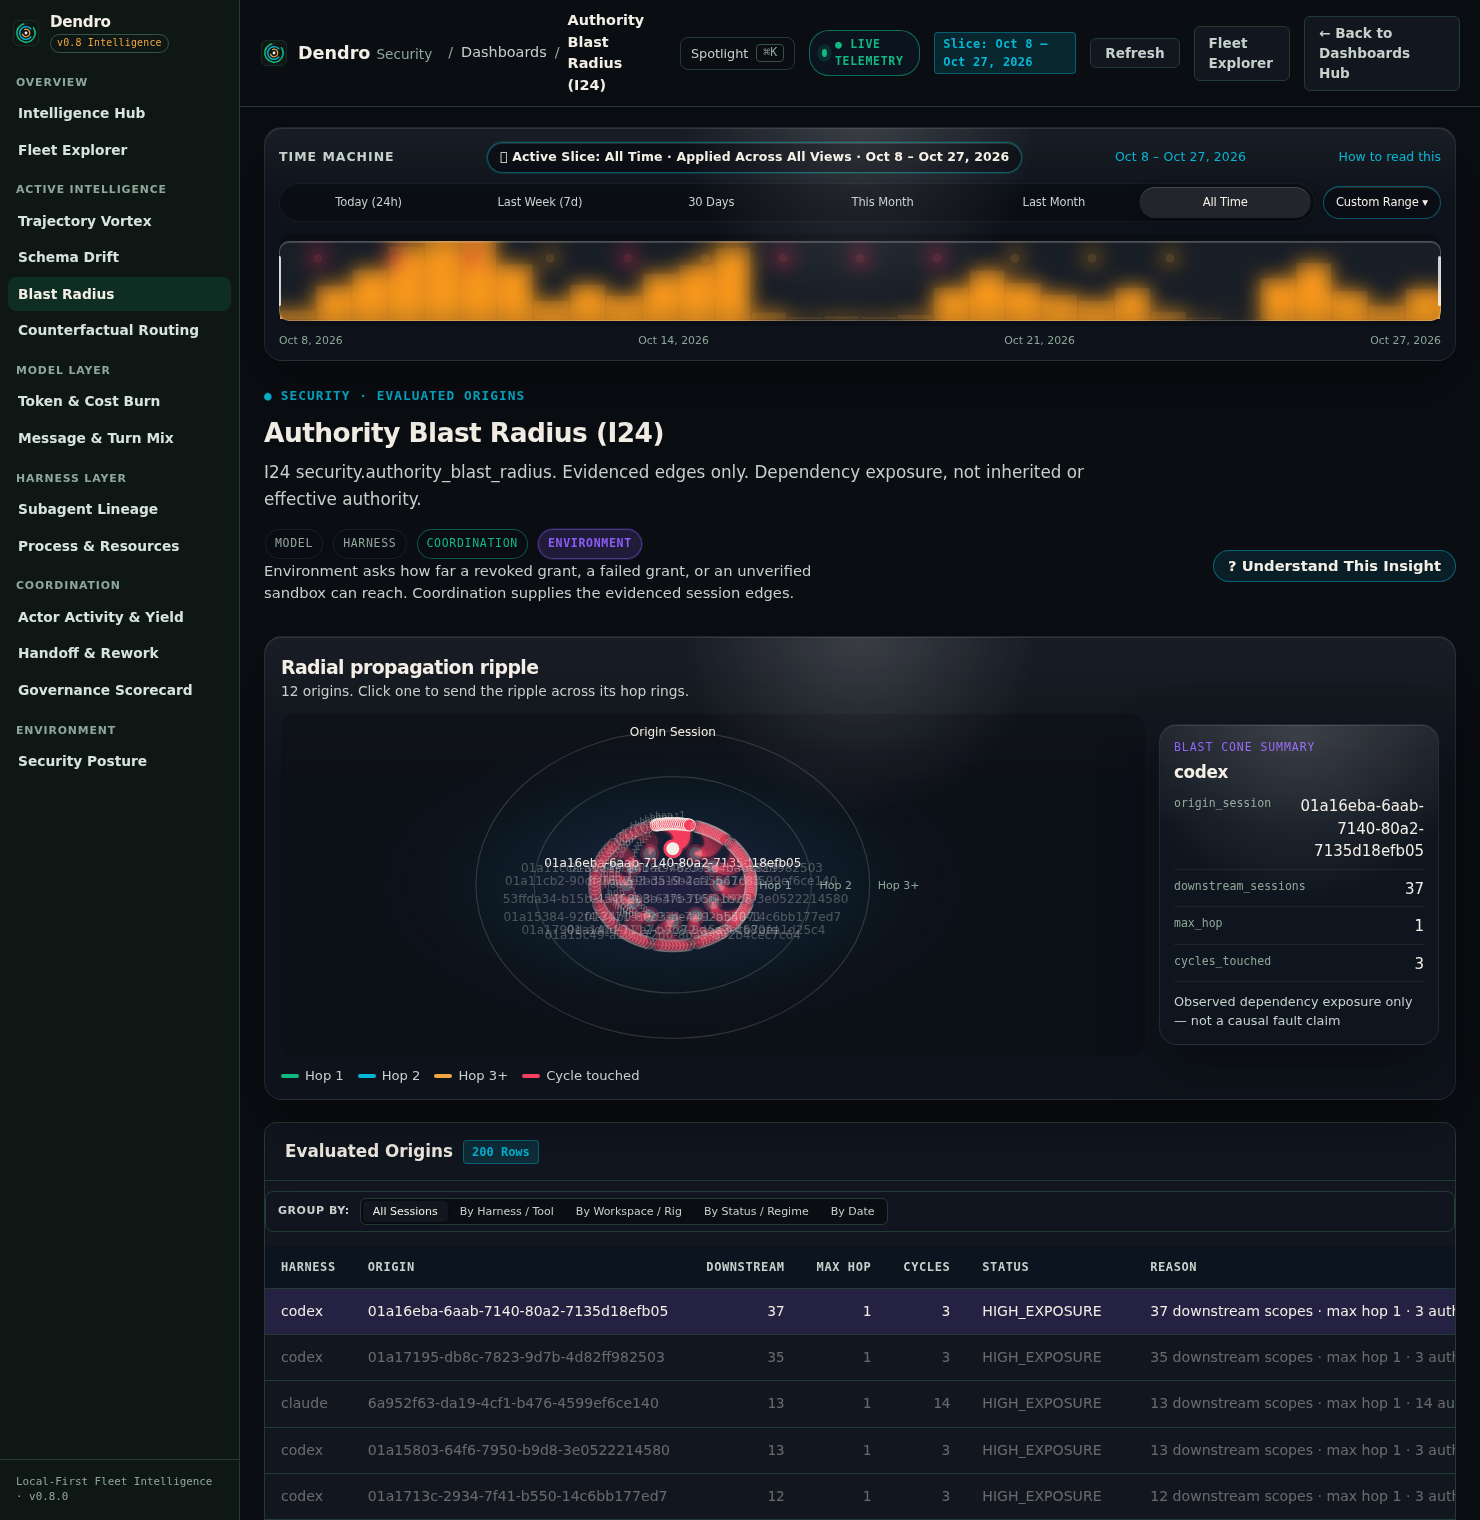Select the Last Week (7d) time range
The width and height of the screenshot is (1480, 1520).
540,202
